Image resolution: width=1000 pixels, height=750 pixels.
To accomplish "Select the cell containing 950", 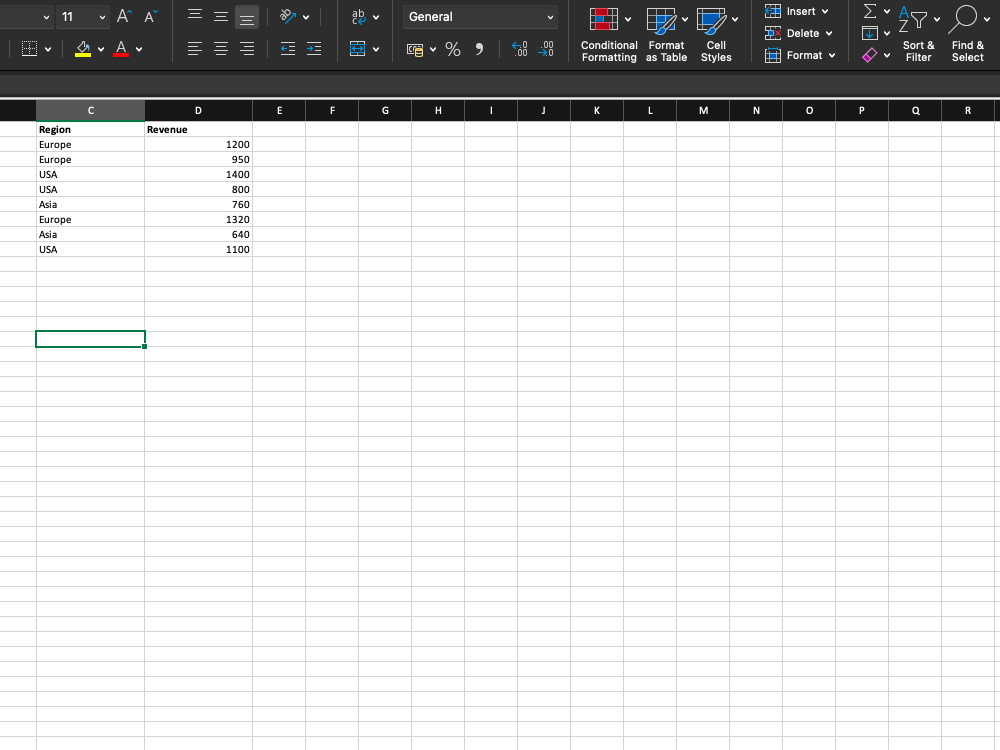I will [198, 159].
